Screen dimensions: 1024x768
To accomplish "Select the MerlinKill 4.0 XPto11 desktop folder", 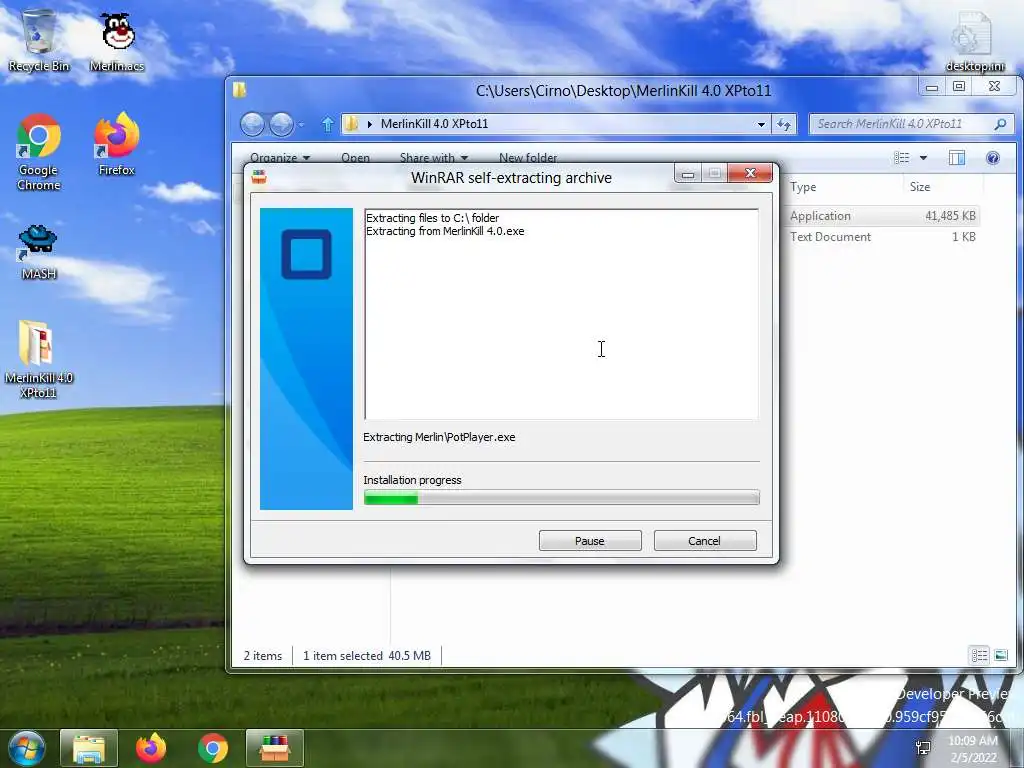I will pos(39,359).
